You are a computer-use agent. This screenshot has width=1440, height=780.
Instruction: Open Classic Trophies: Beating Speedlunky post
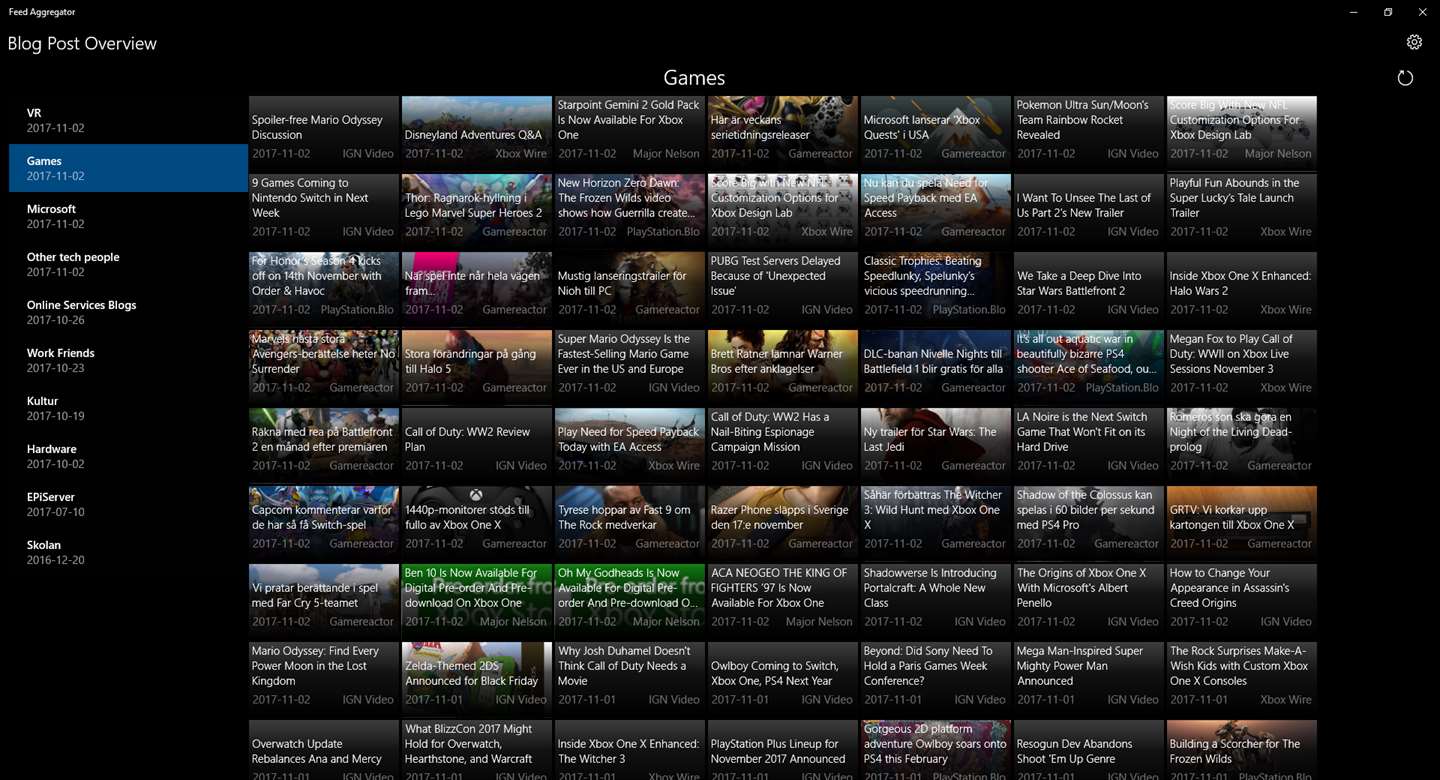(x=936, y=289)
